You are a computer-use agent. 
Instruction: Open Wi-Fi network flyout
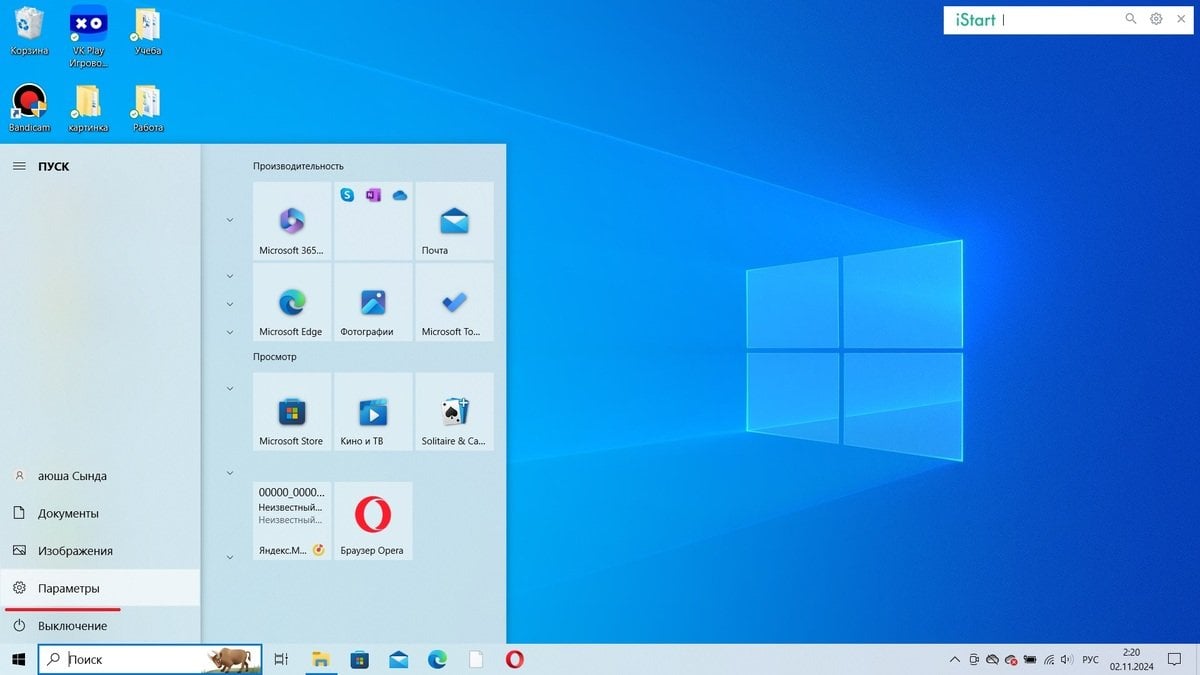[x=1049, y=660]
